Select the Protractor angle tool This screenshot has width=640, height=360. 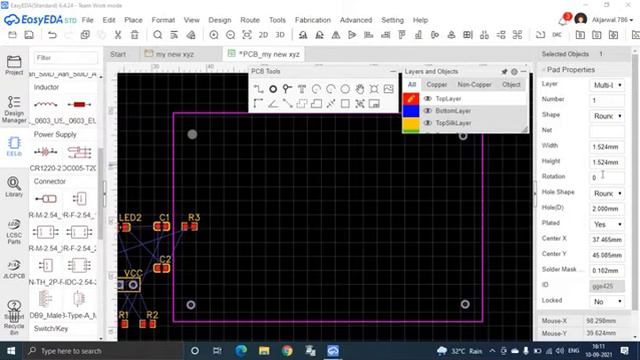tap(273, 104)
